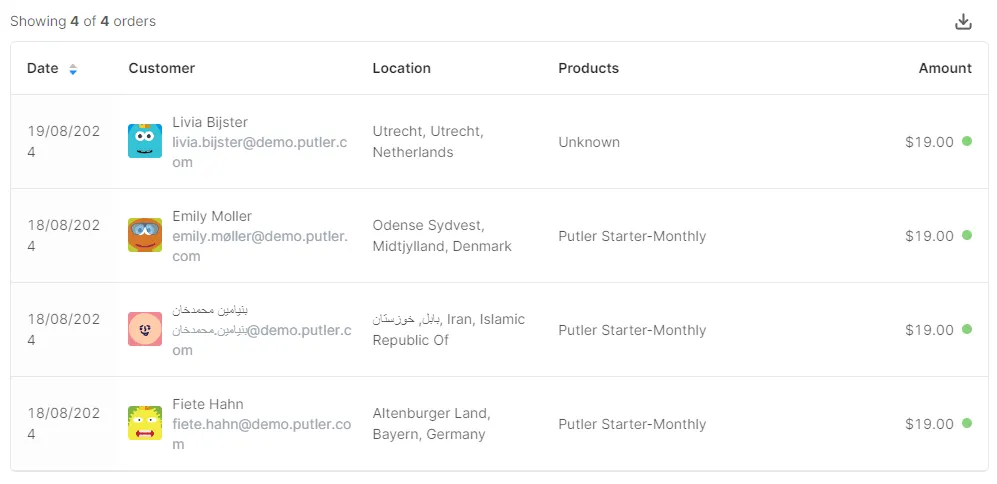Screen dimensions: 997x484
Task: Select the Products column header
Action: click(x=588, y=68)
